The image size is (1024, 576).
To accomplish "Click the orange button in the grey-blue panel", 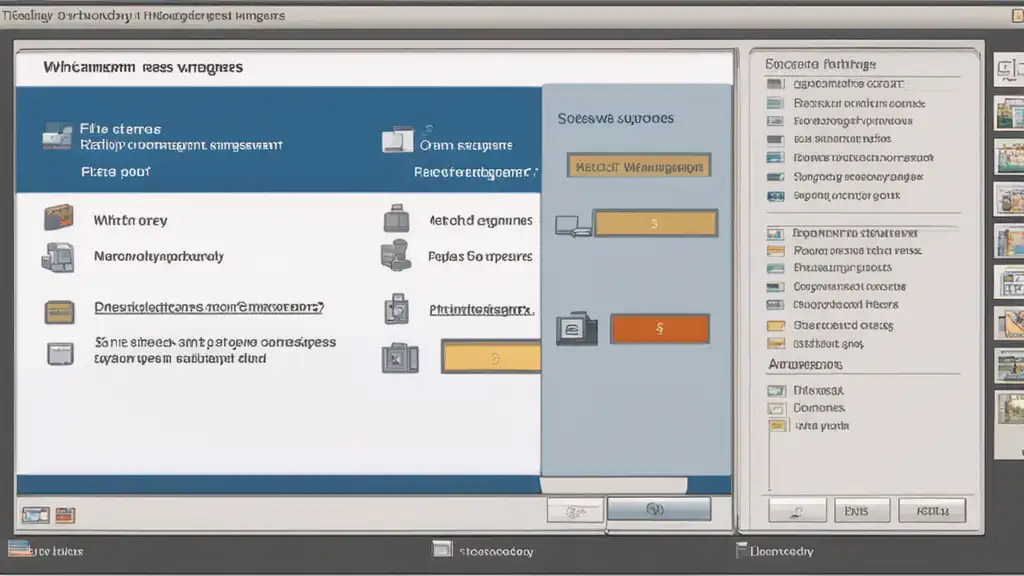I will tap(660, 328).
